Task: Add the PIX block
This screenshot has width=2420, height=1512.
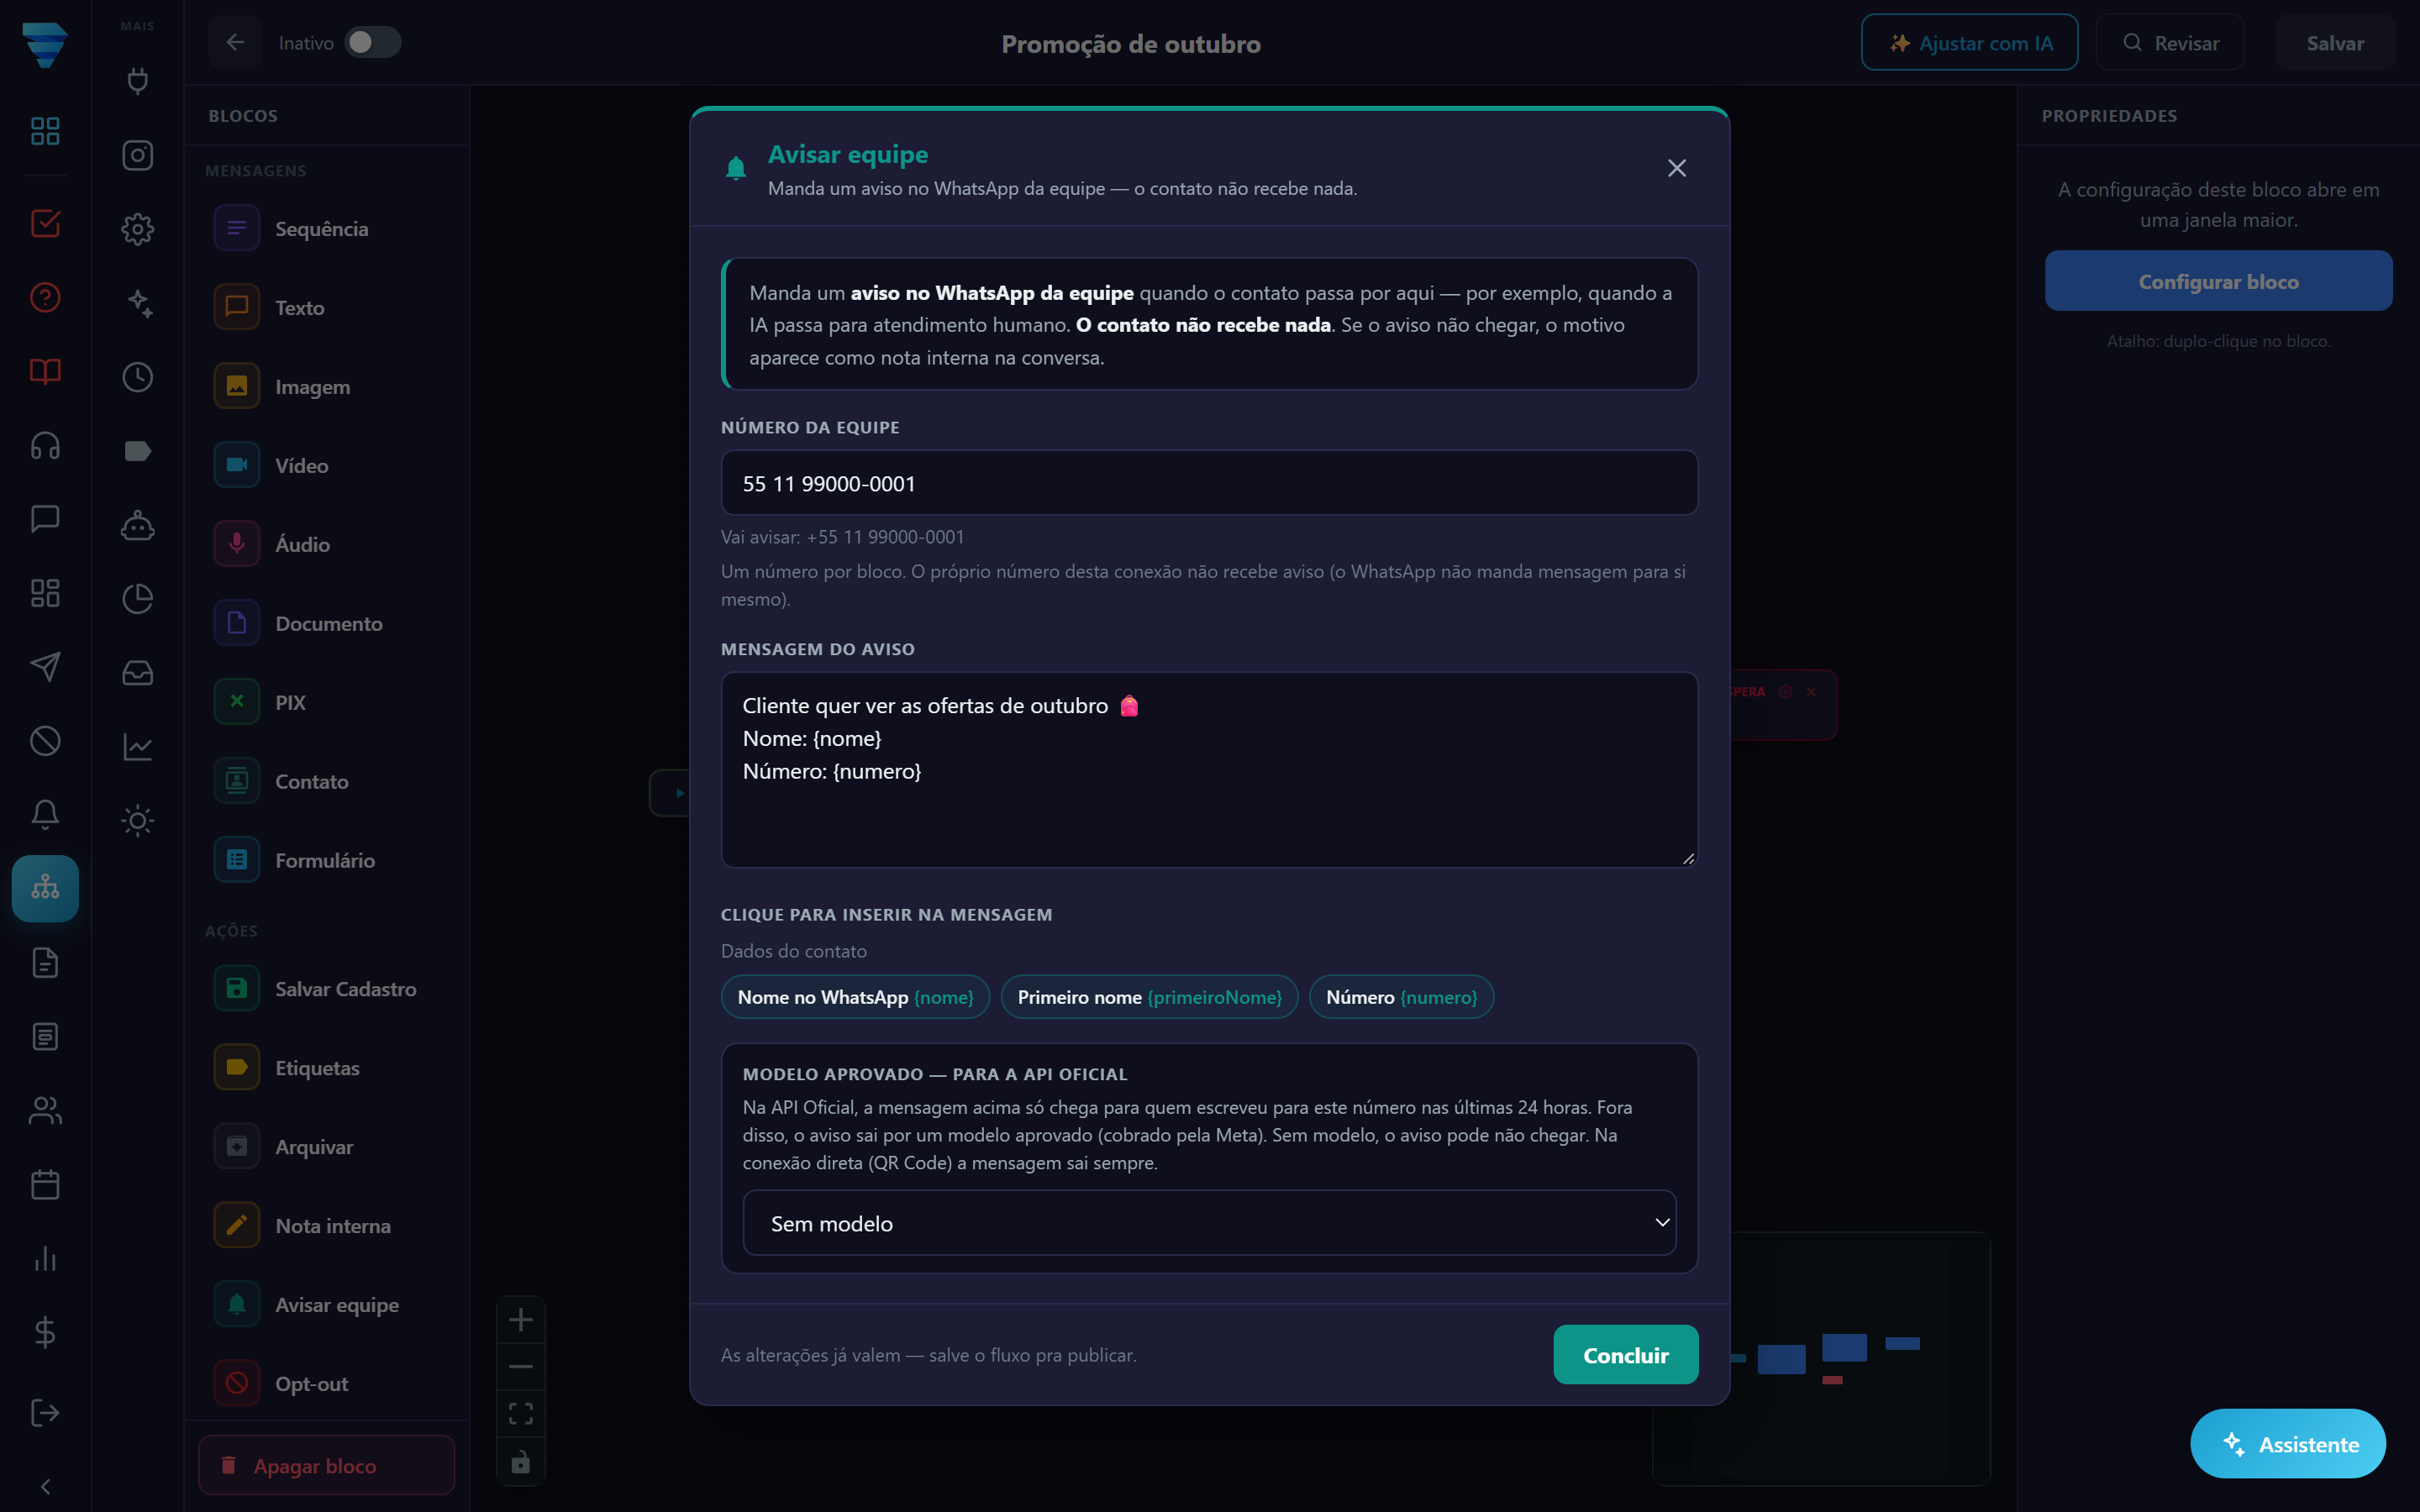Action: pos(326,702)
